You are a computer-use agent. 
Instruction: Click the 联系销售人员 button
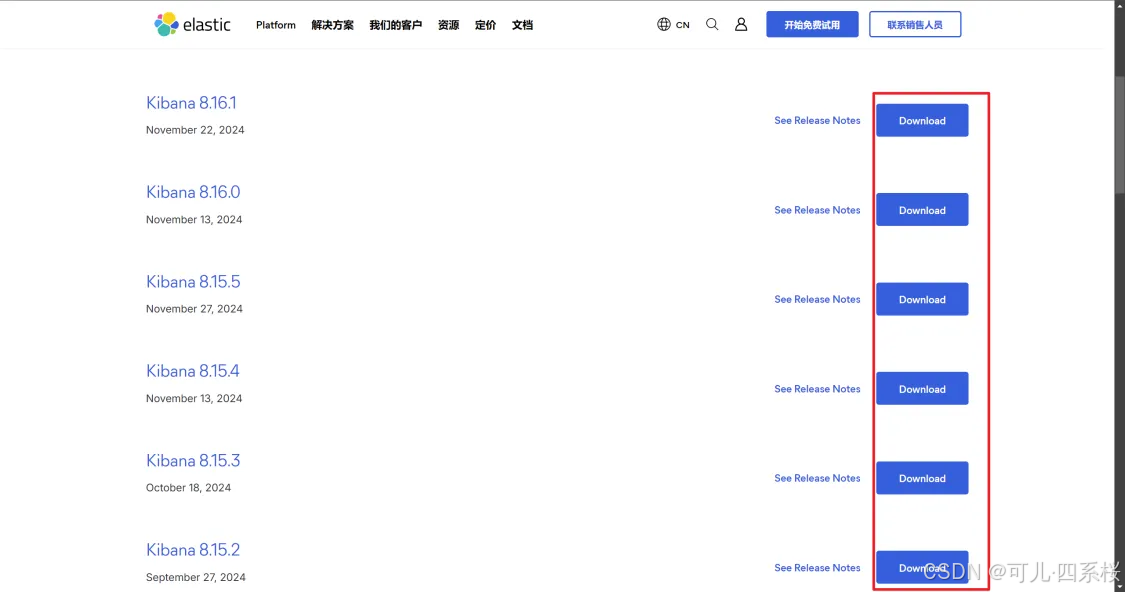coord(915,24)
